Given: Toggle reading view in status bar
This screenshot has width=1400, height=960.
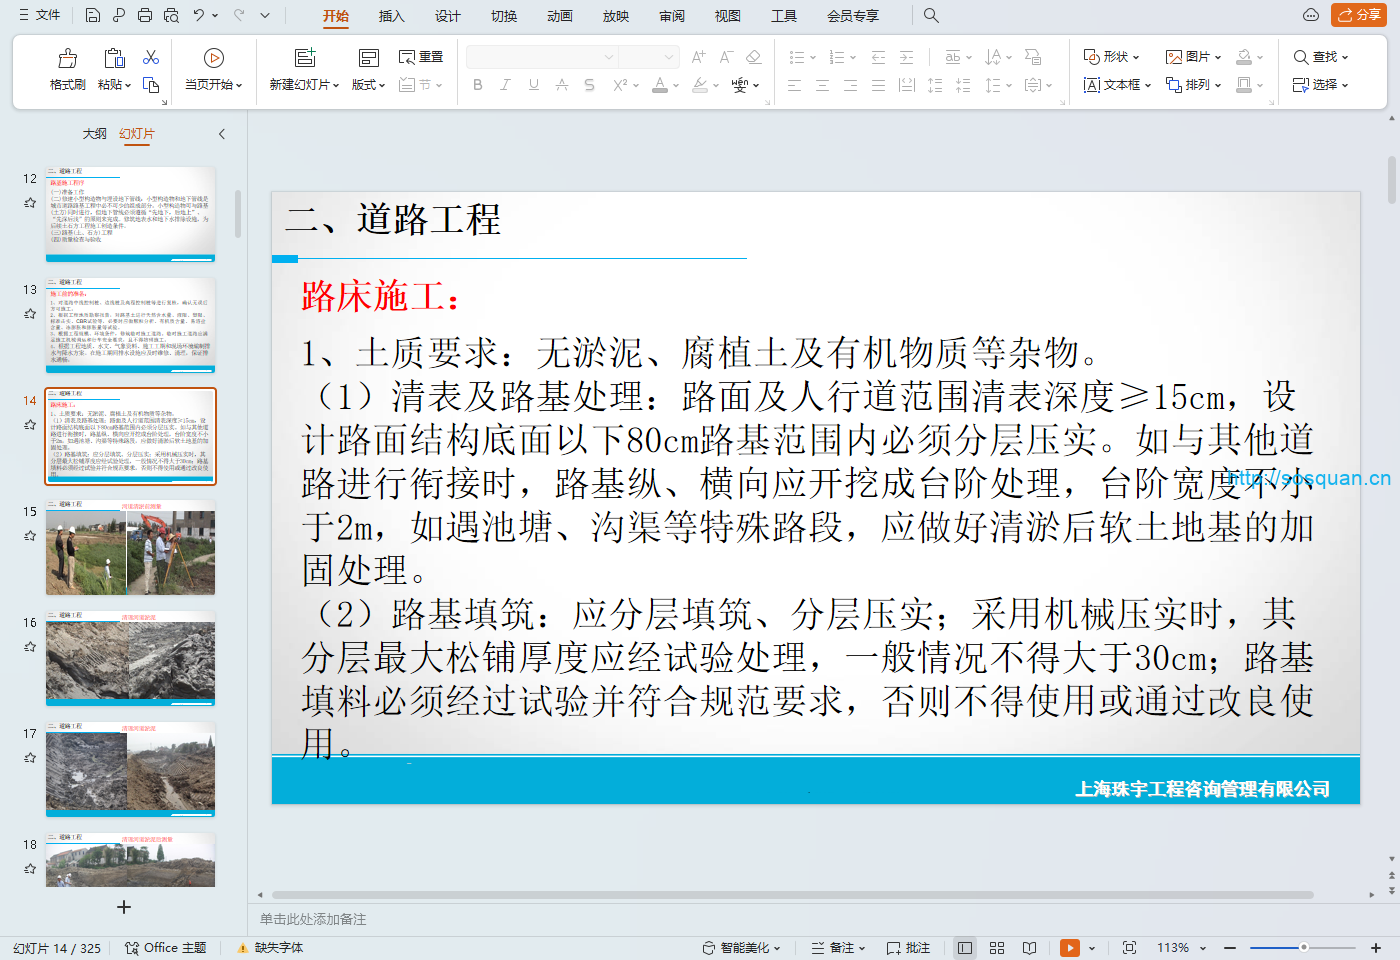Looking at the screenshot, I should [1029, 948].
